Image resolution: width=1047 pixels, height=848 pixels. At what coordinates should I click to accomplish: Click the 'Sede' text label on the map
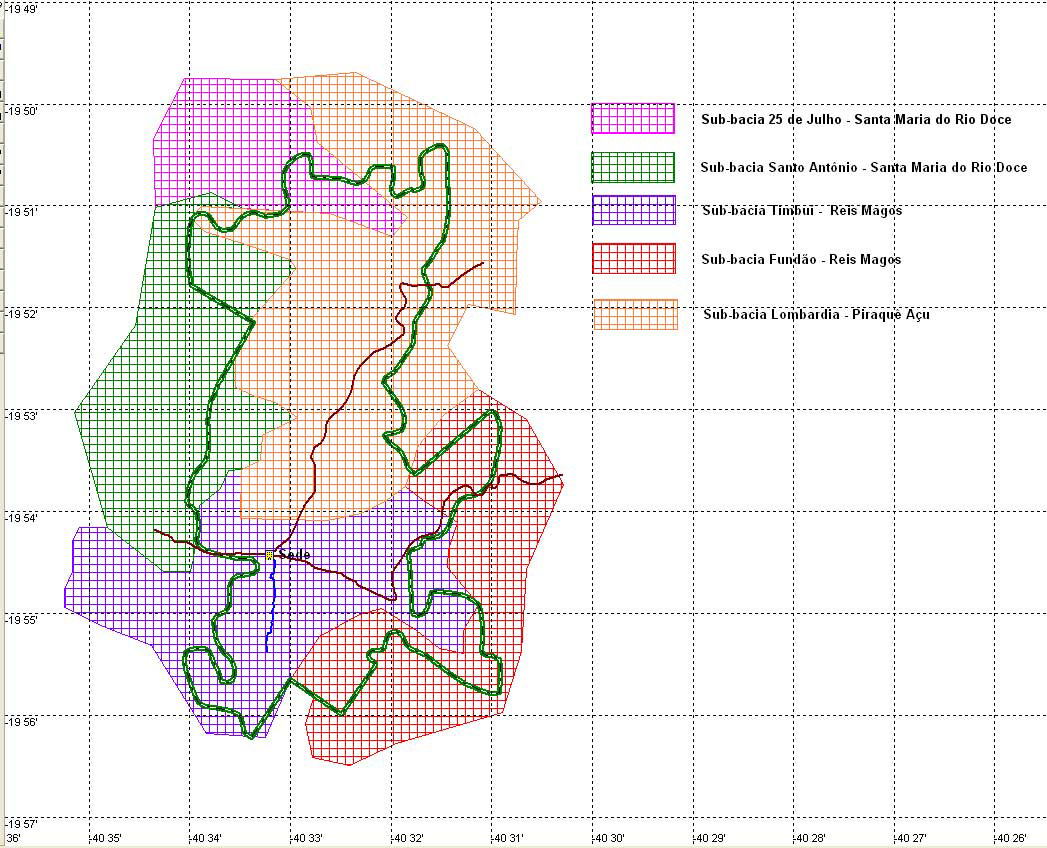294,555
